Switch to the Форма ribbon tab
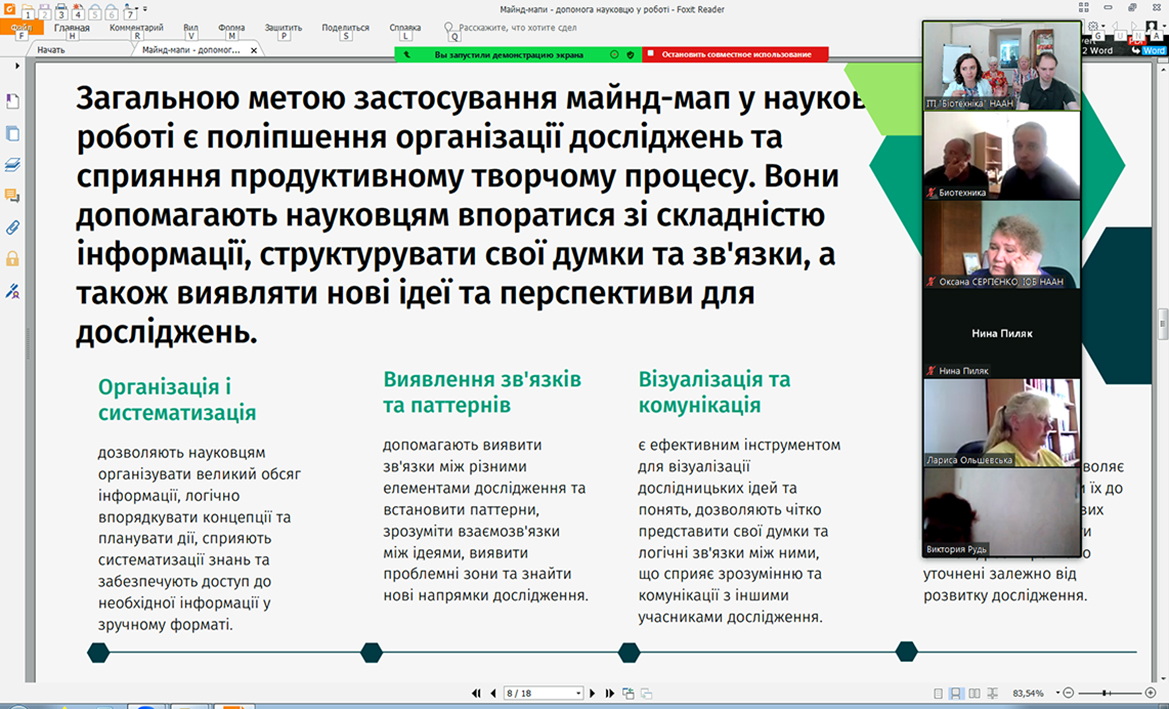Screen dimensions: 1169x709 (232, 28)
